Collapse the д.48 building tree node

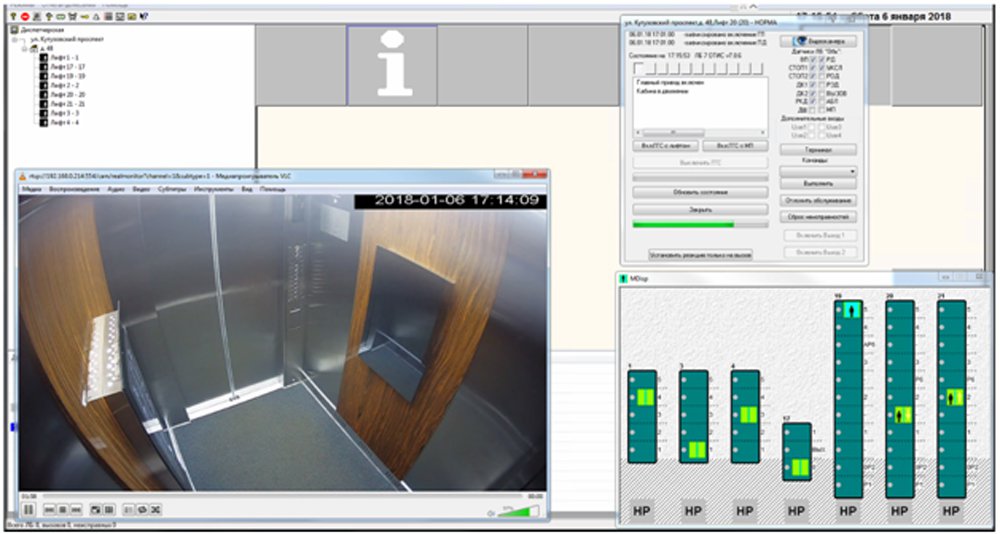click(x=25, y=48)
